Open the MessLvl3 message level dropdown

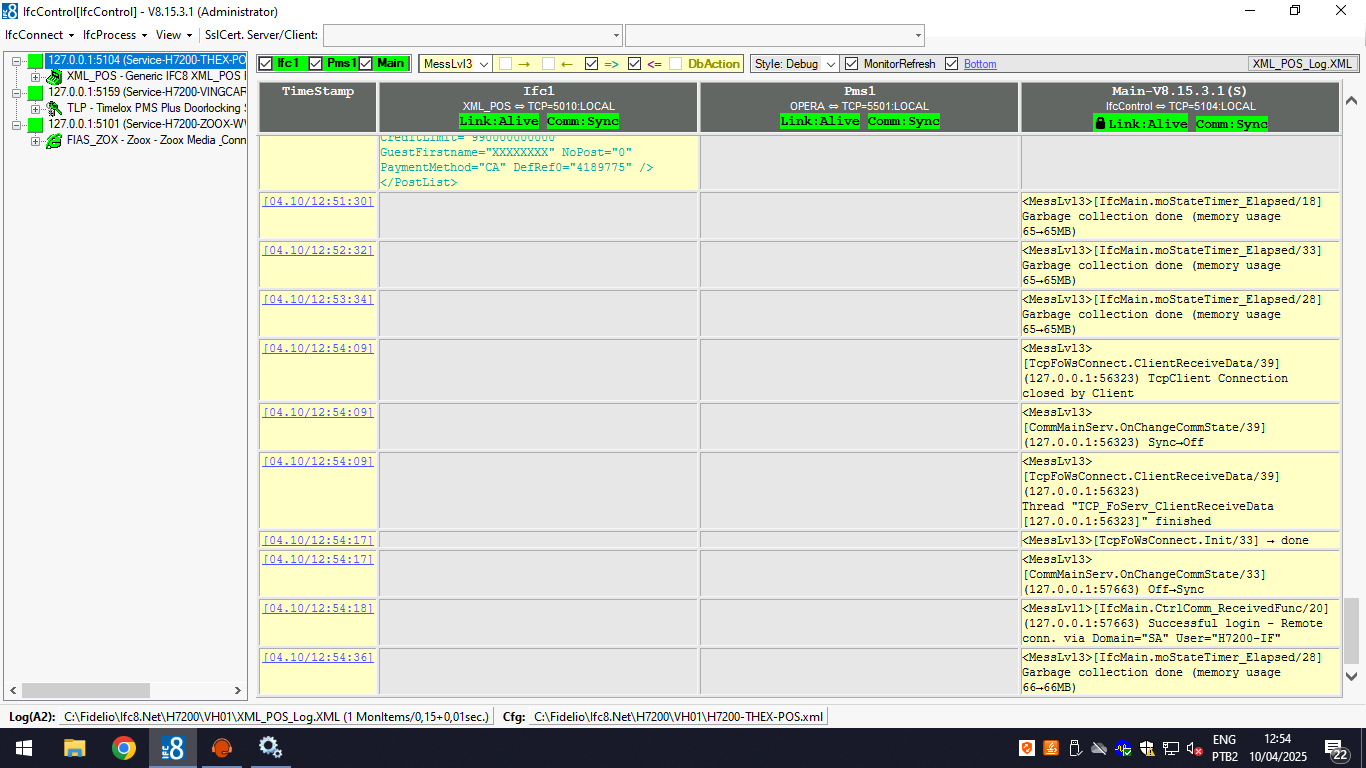(x=456, y=64)
